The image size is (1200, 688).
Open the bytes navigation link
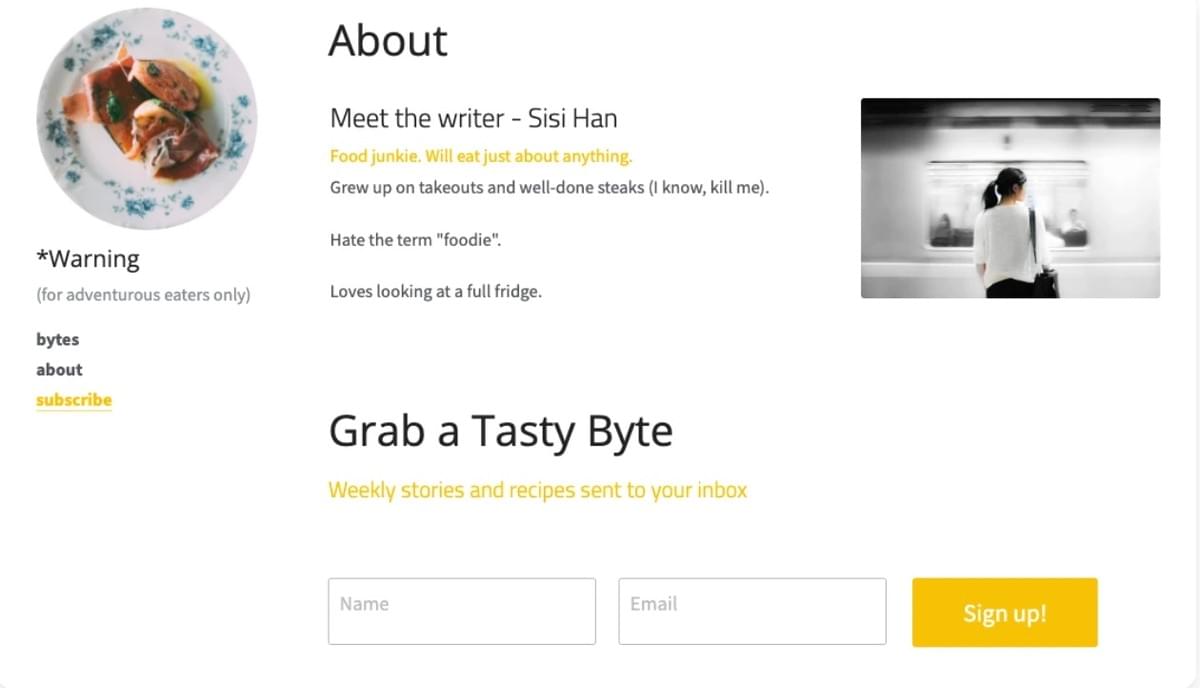coord(57,339)
